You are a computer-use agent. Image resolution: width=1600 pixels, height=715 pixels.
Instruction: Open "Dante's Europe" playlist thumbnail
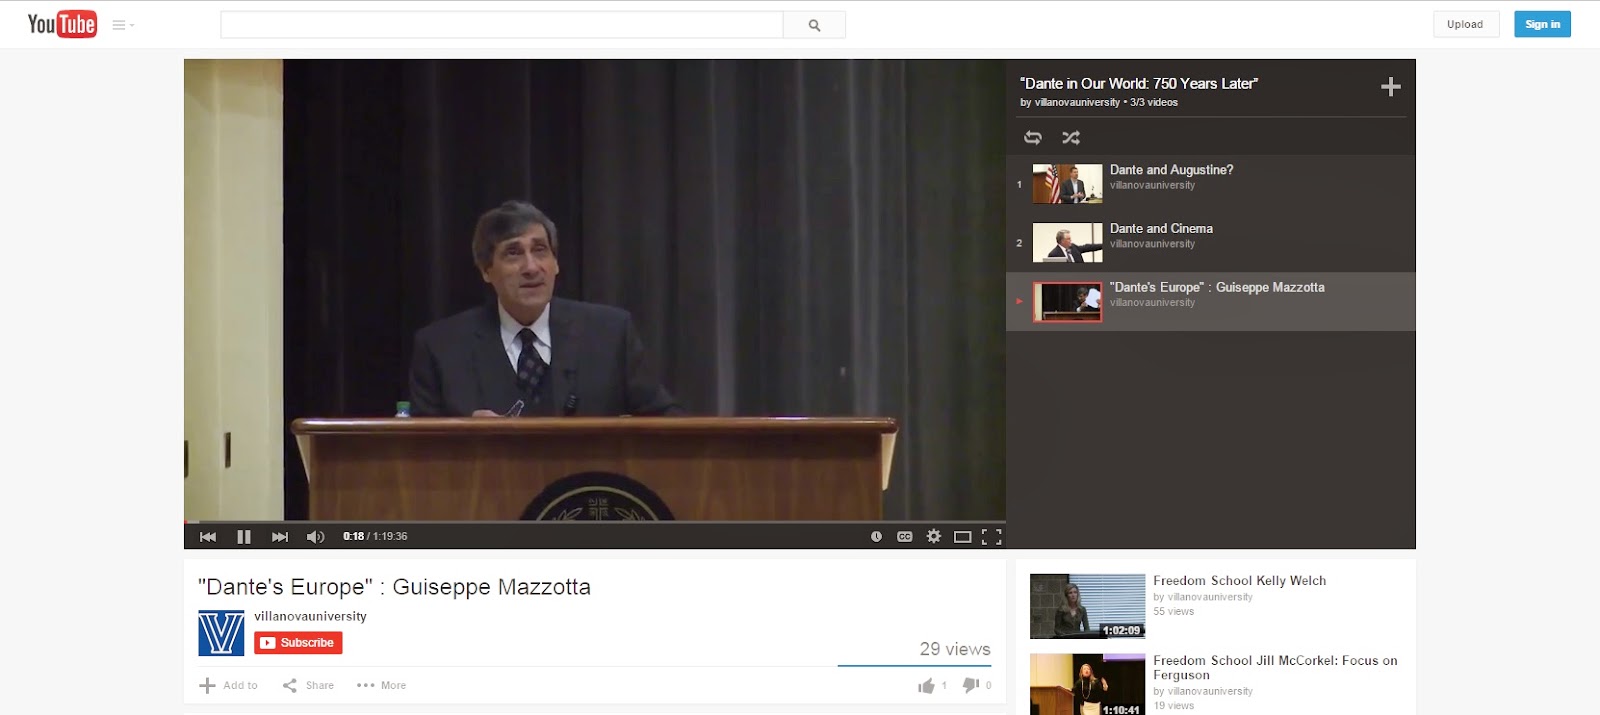(1067, 302)
